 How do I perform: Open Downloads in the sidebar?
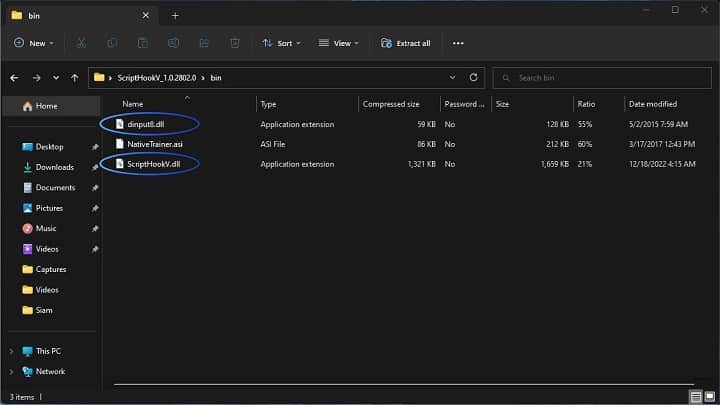pos(54,167)
